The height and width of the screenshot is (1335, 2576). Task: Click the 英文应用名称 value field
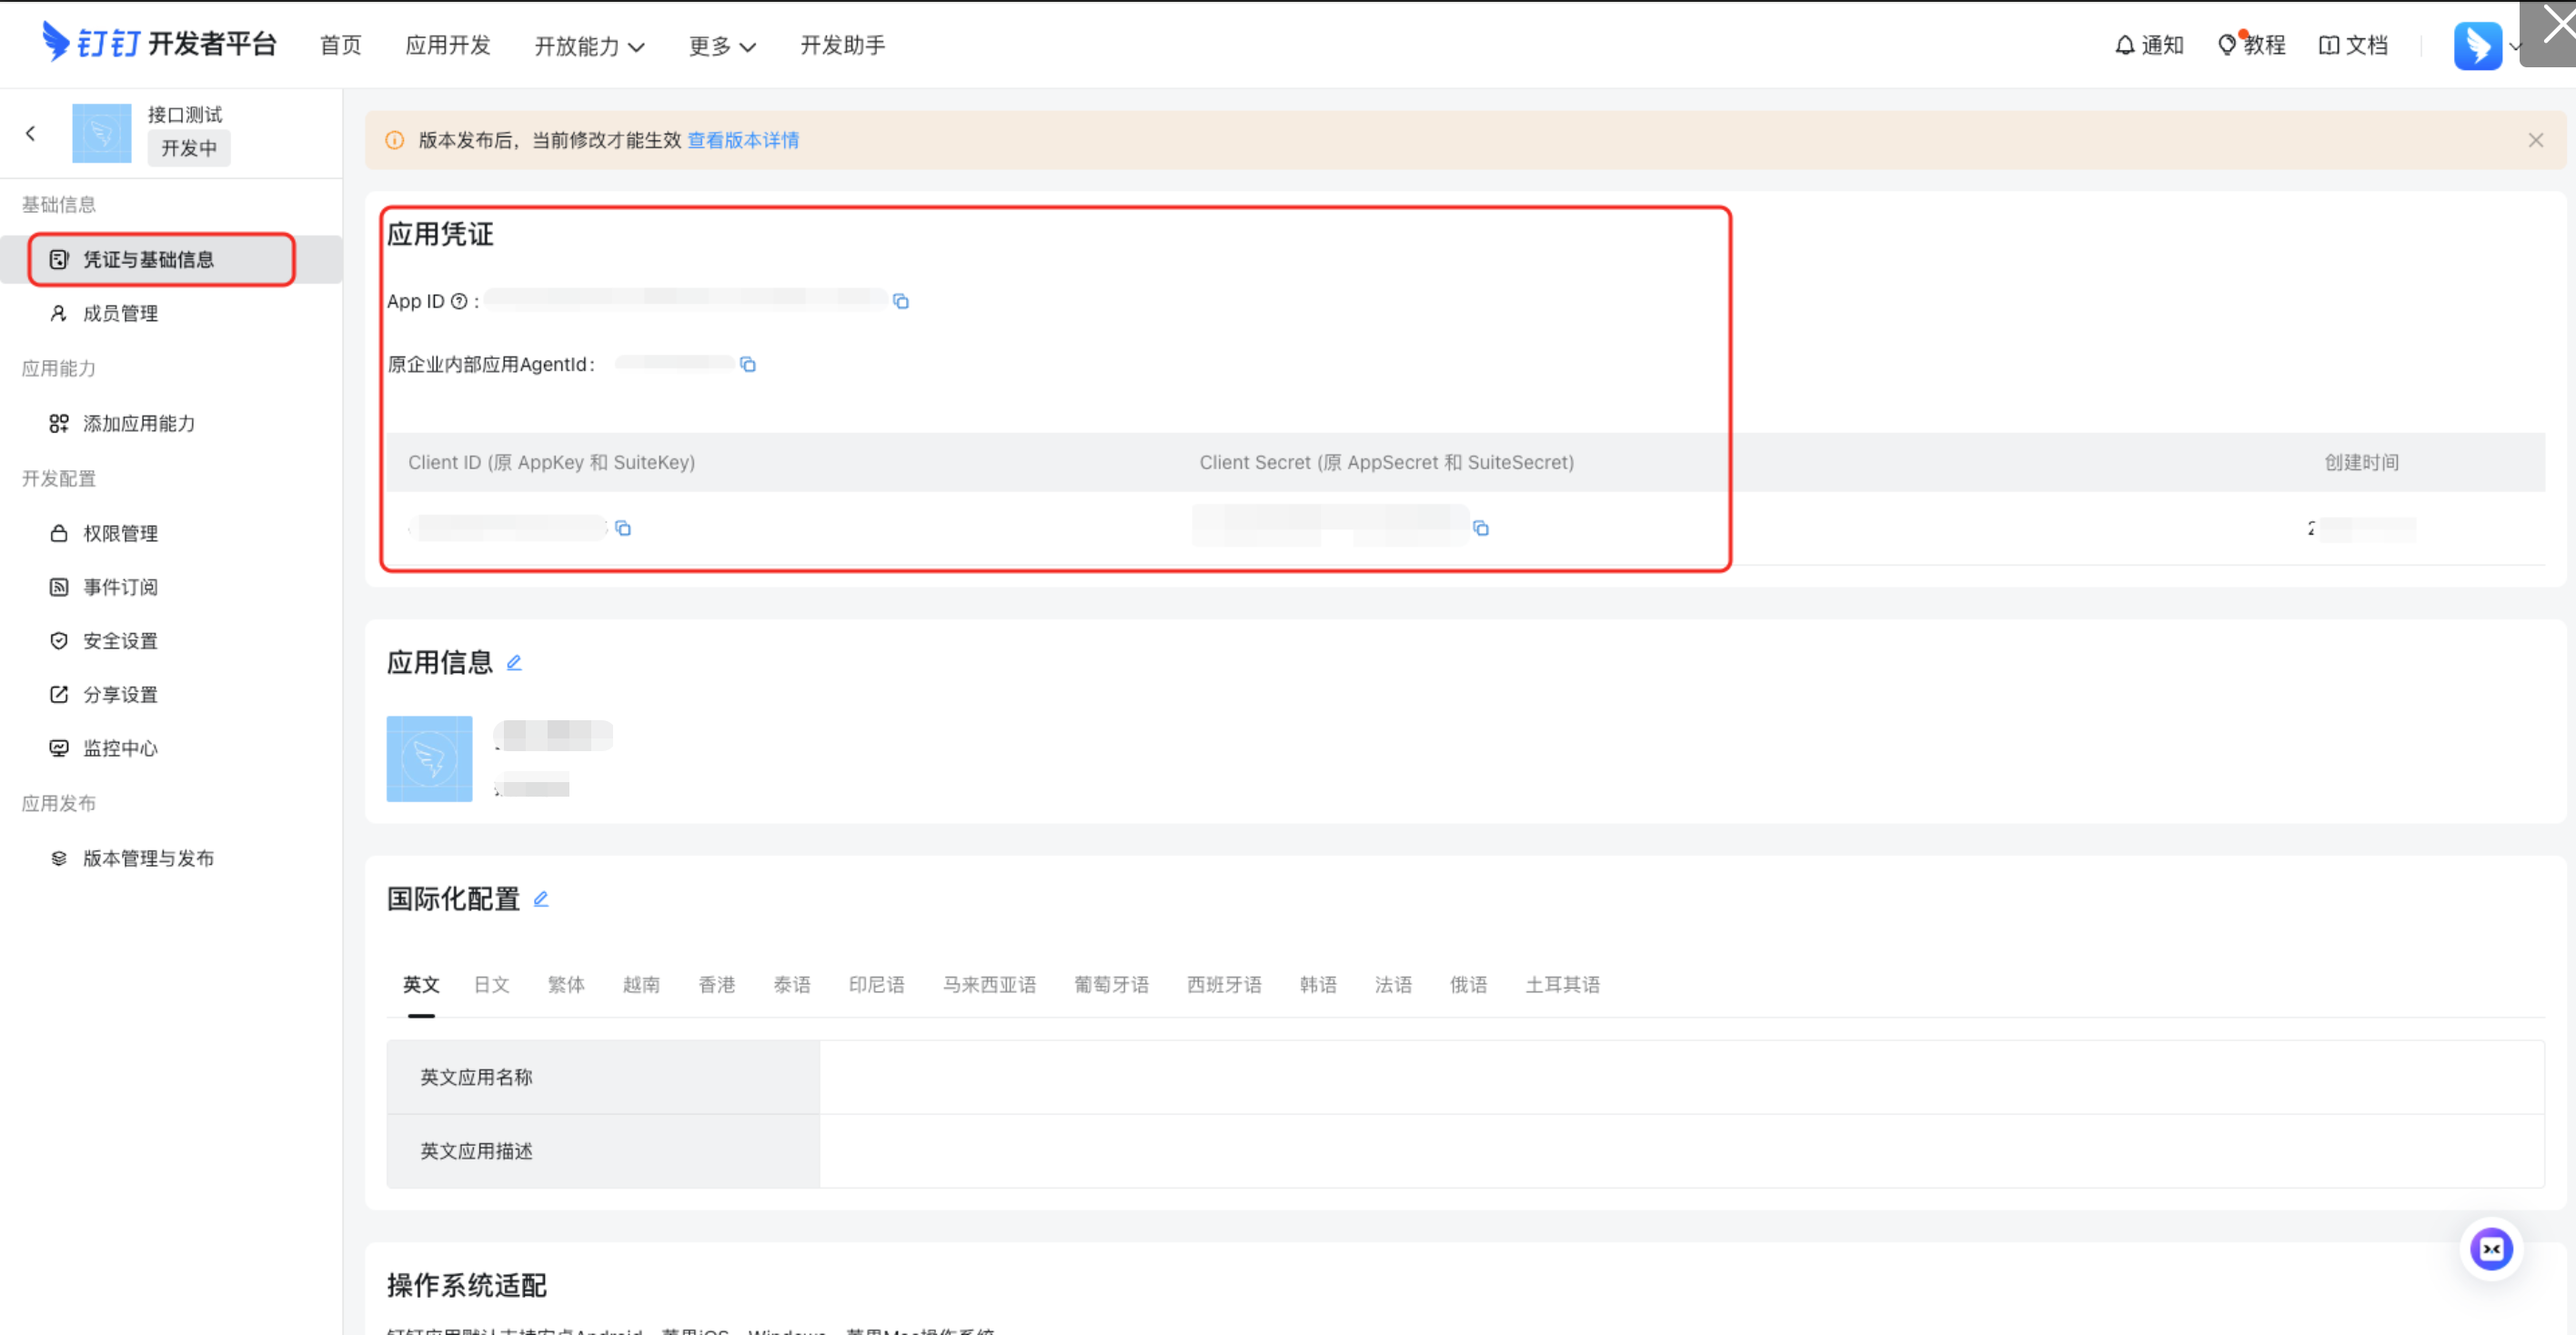tap(1680, 1077)
